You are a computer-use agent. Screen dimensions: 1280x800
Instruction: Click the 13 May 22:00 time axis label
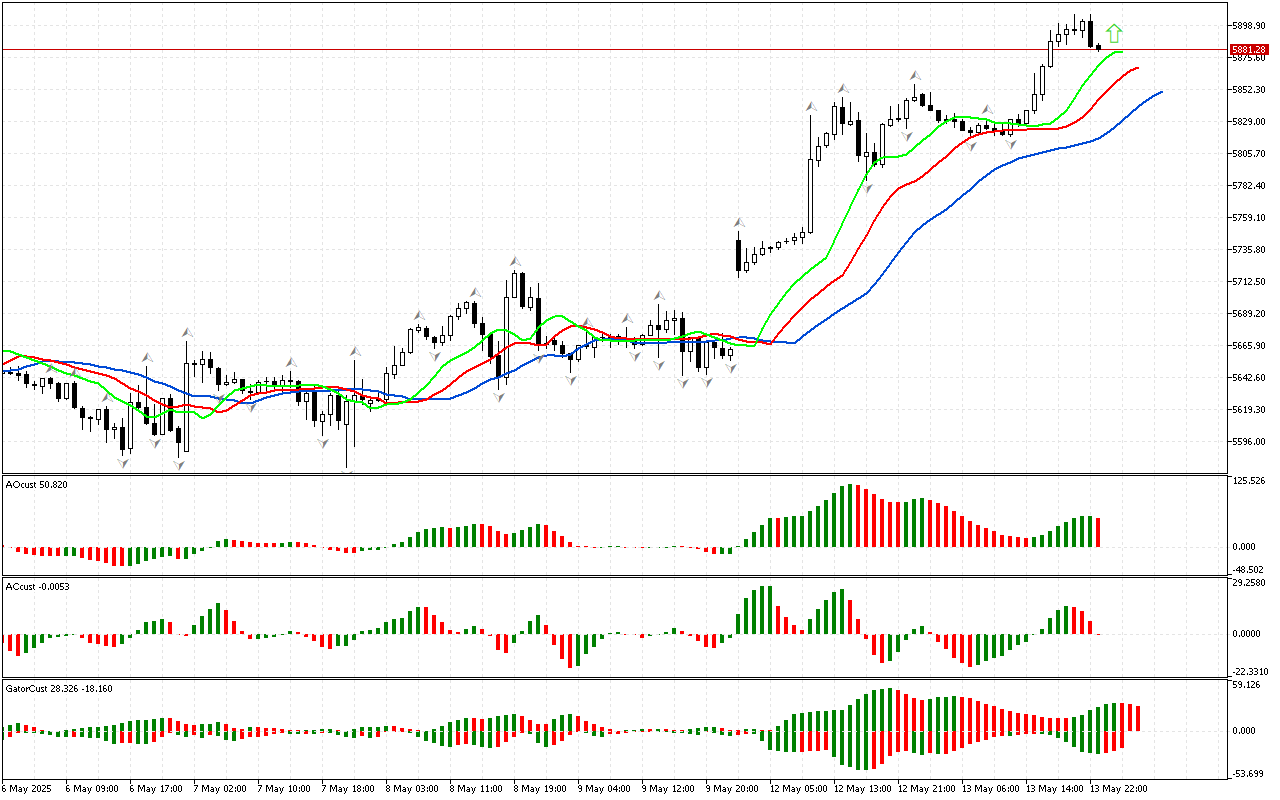pos(1118,788)
